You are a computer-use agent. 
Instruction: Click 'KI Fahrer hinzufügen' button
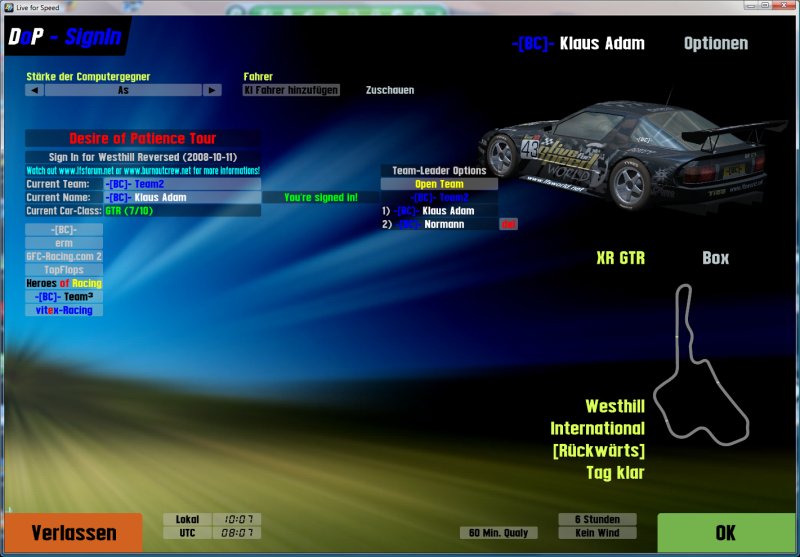pos(291,90)
